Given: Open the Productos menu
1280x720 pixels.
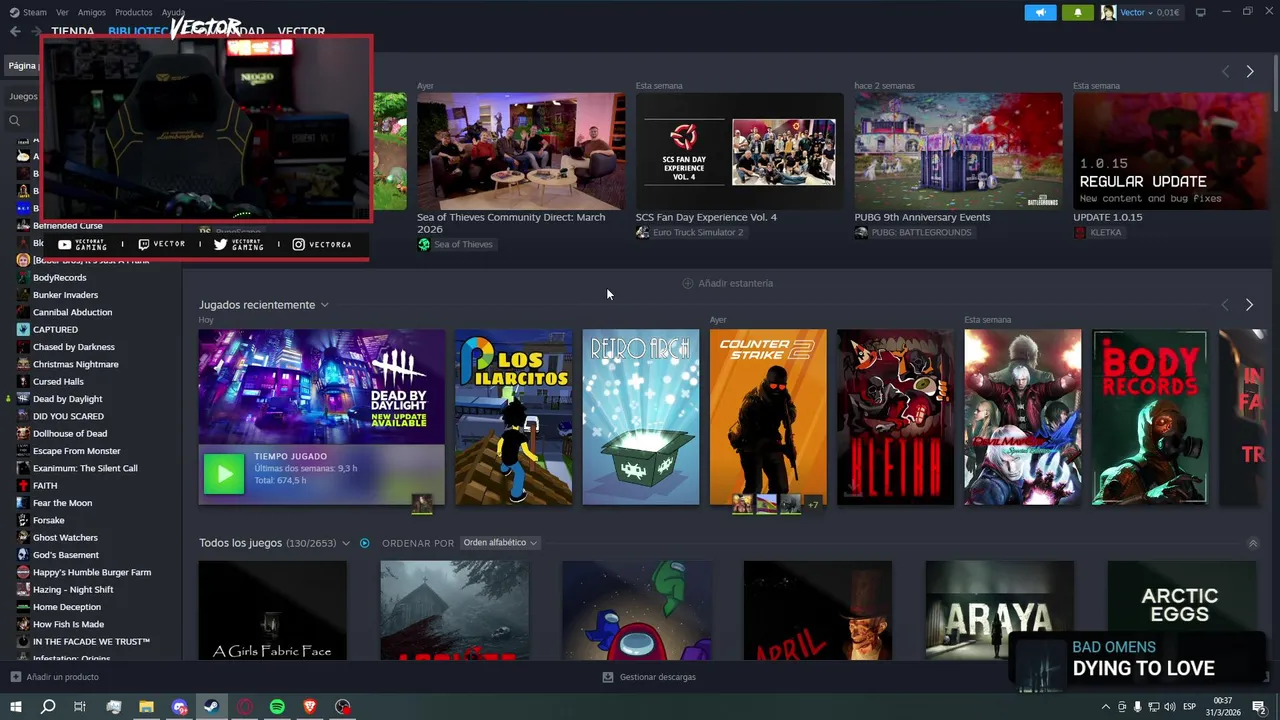Looking at the screenshot, I should (134, 12).
